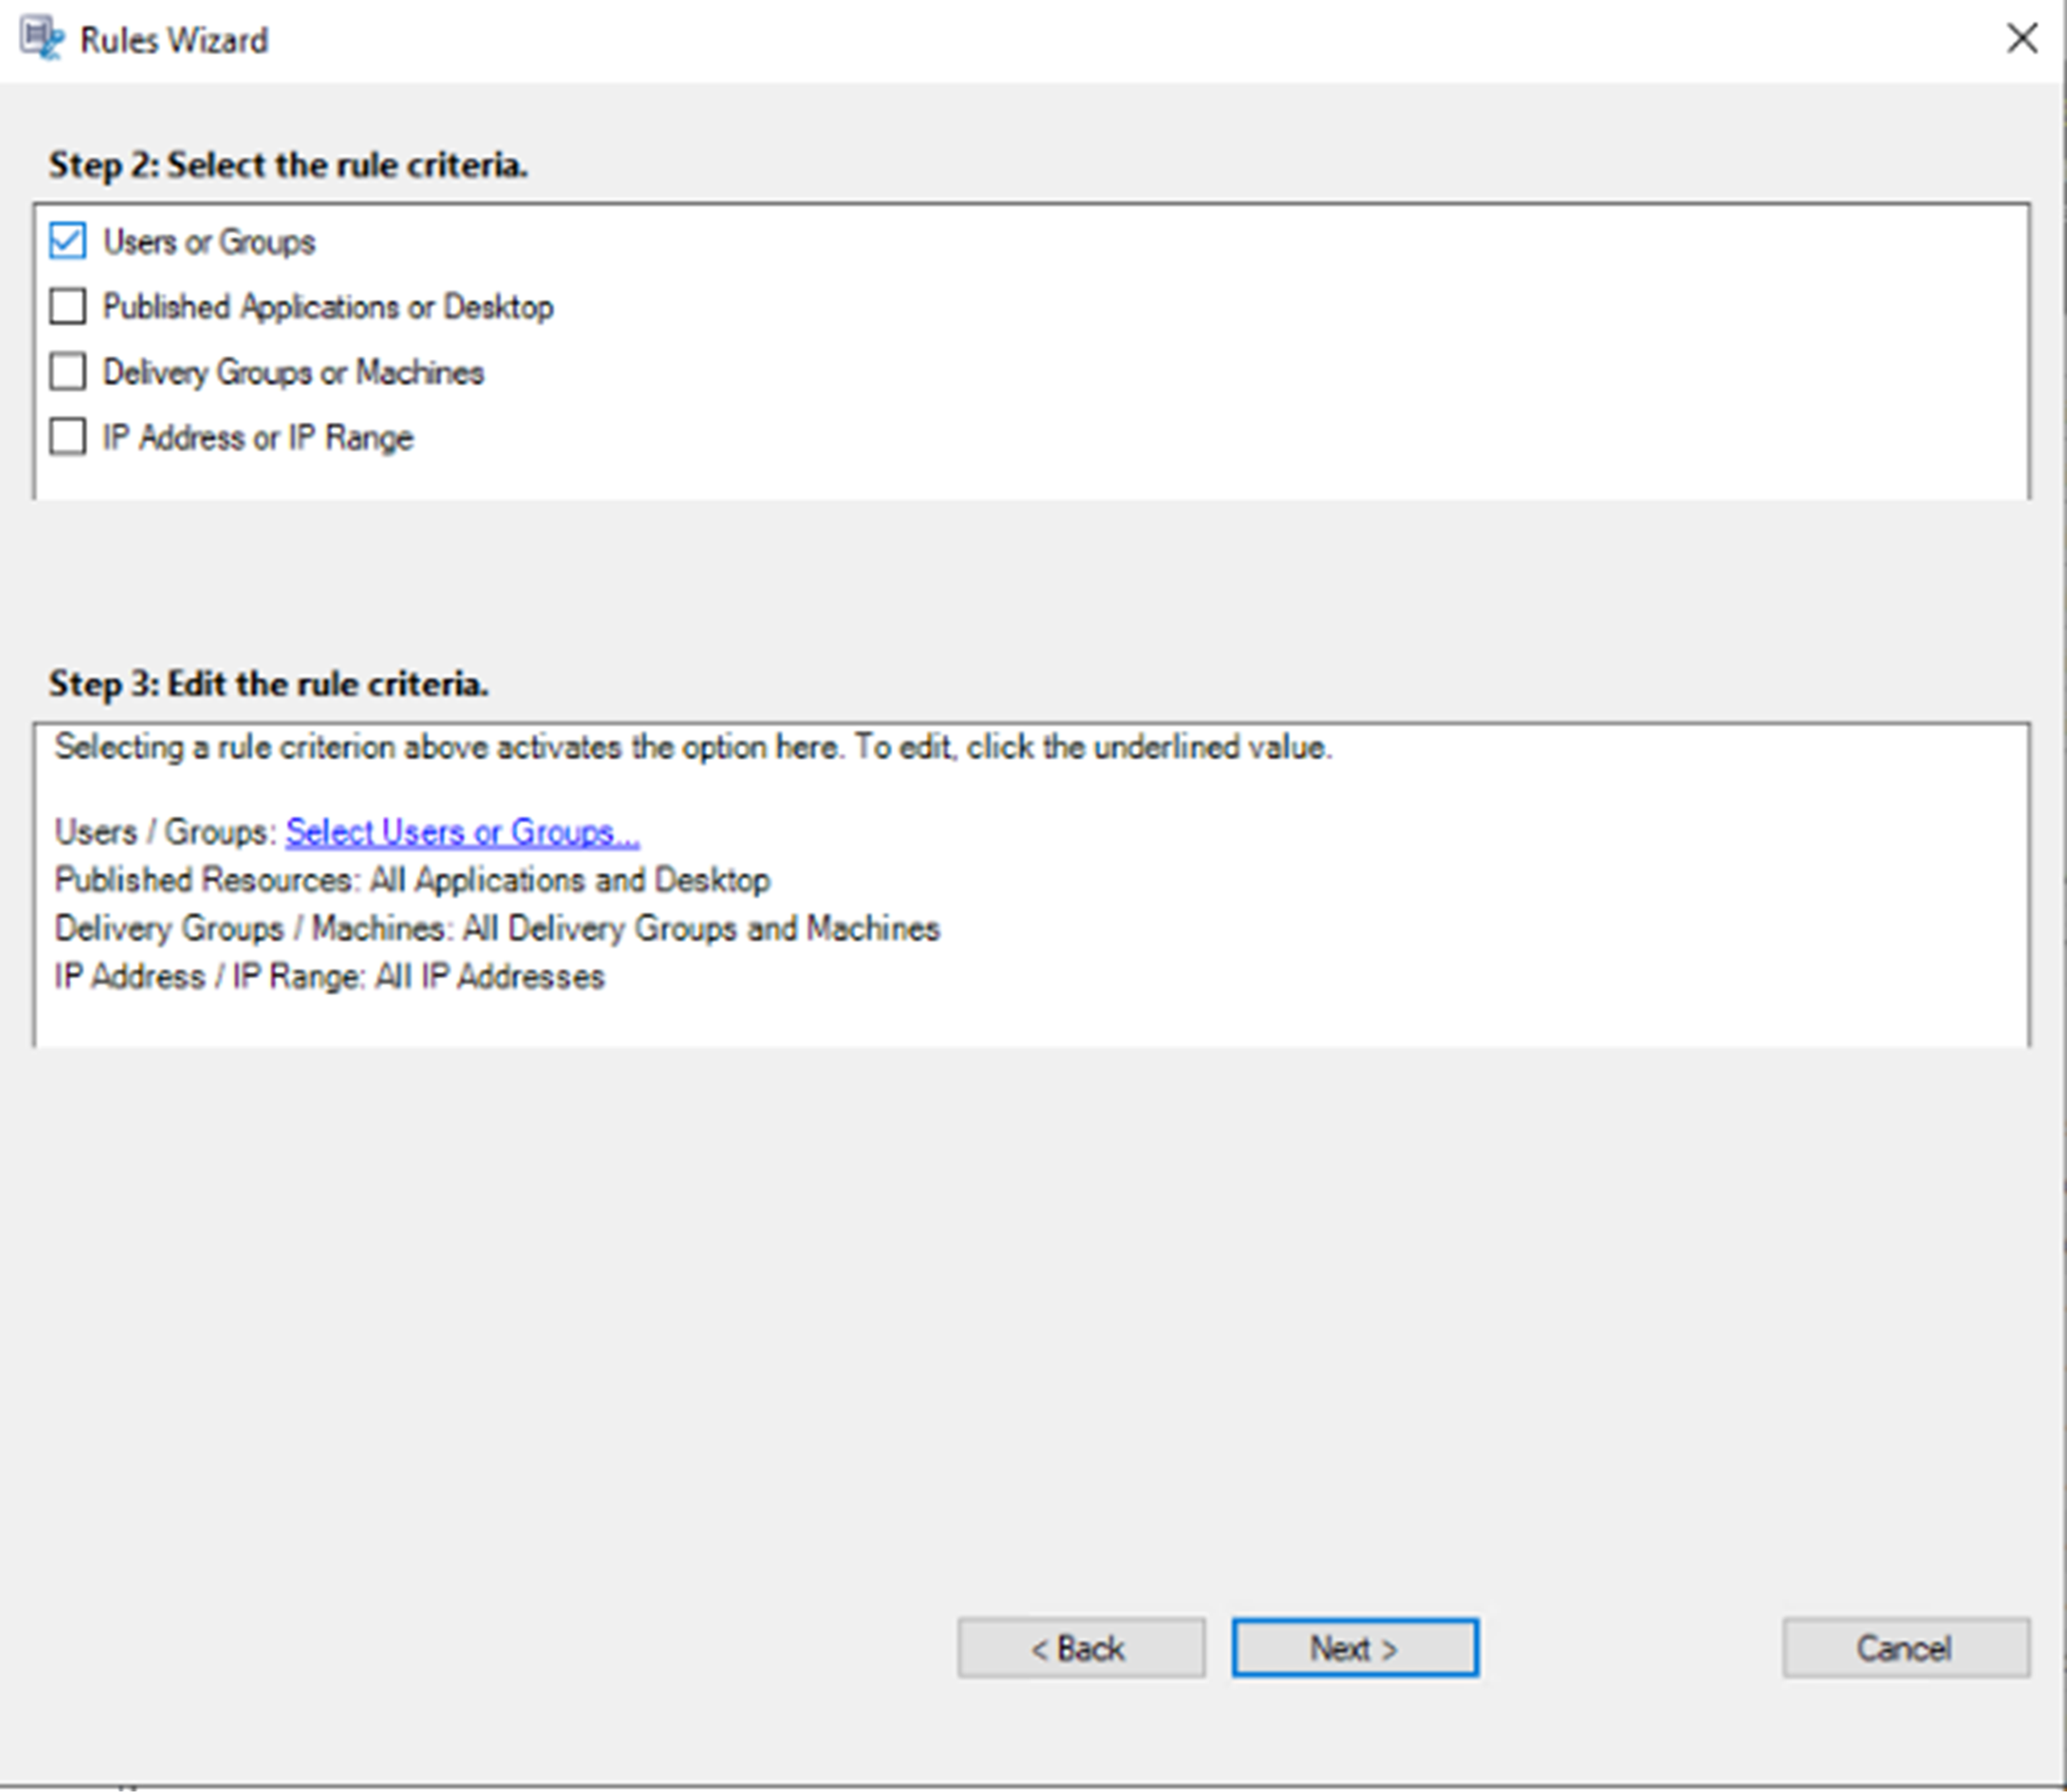Enable Published Applications or Desktop checkbox
Viewport: 2067px width, 1792px height.
pyautogui.click(x=67, y=307)
